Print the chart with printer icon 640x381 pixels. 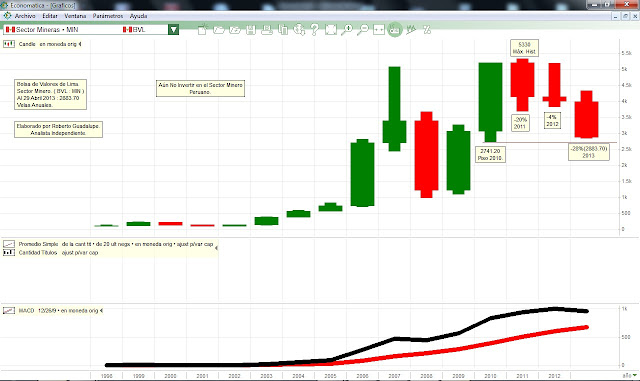point(267,29)
